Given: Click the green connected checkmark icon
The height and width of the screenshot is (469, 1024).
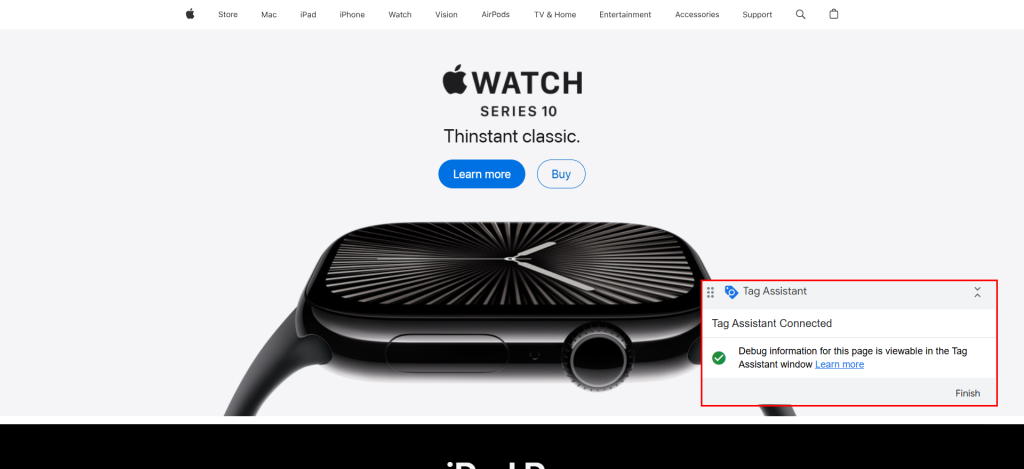Looking at the screenshot, I should 719,358.
